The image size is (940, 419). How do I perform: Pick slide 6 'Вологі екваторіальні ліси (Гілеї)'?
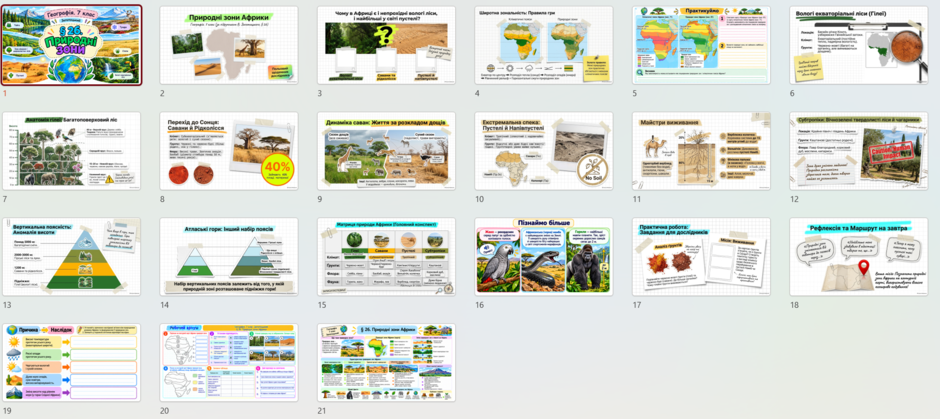pyautogui.click(x=858, y=46)
